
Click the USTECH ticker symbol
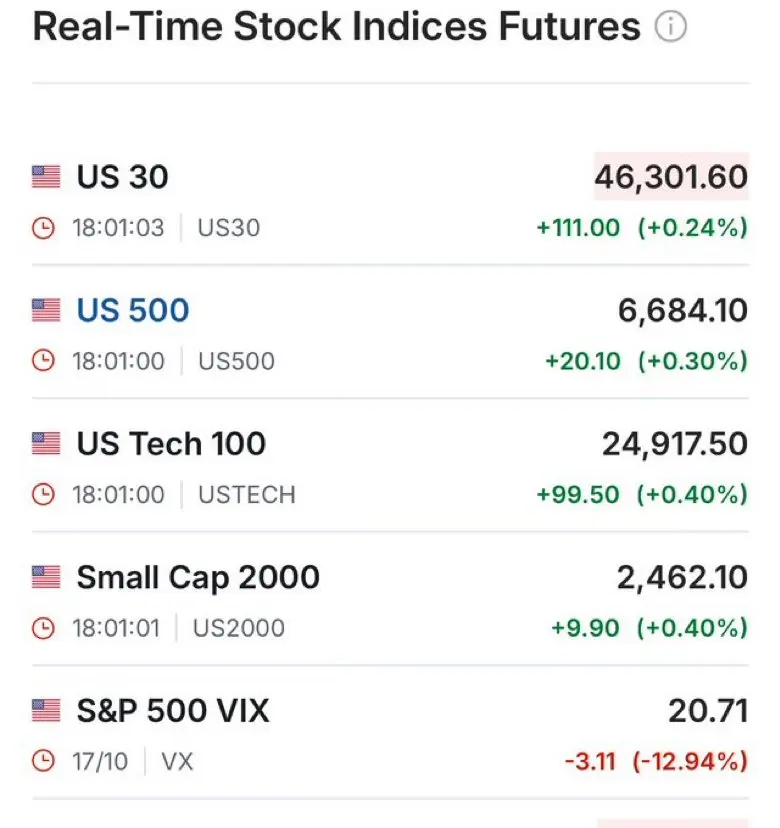pos(247,494)
